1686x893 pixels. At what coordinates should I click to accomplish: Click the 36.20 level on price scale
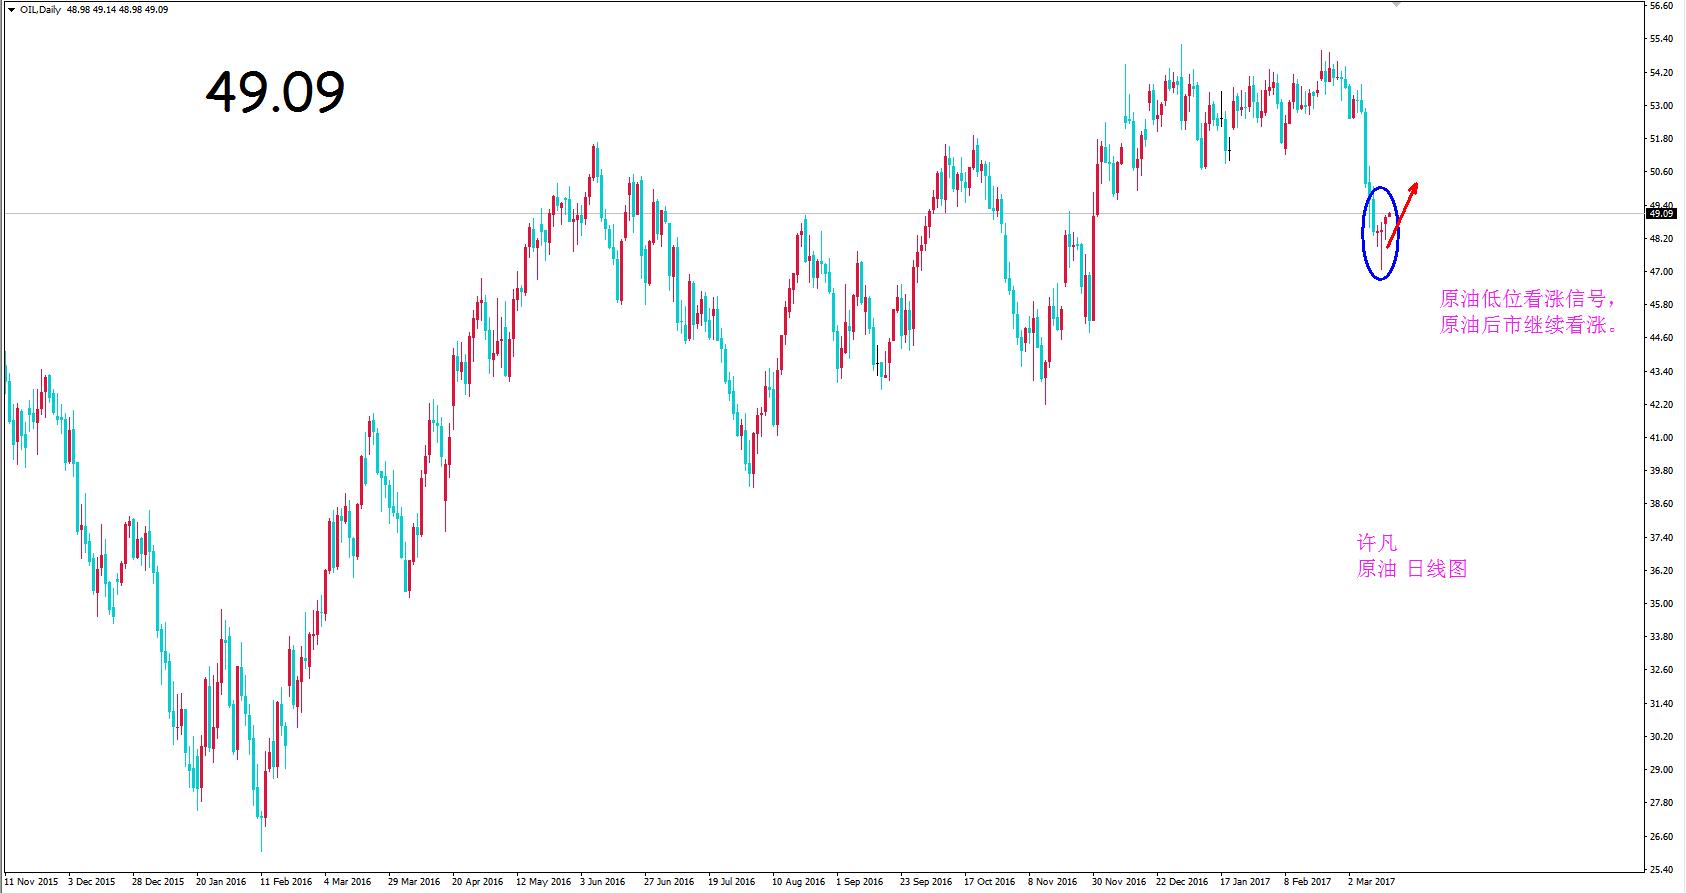1661,571
